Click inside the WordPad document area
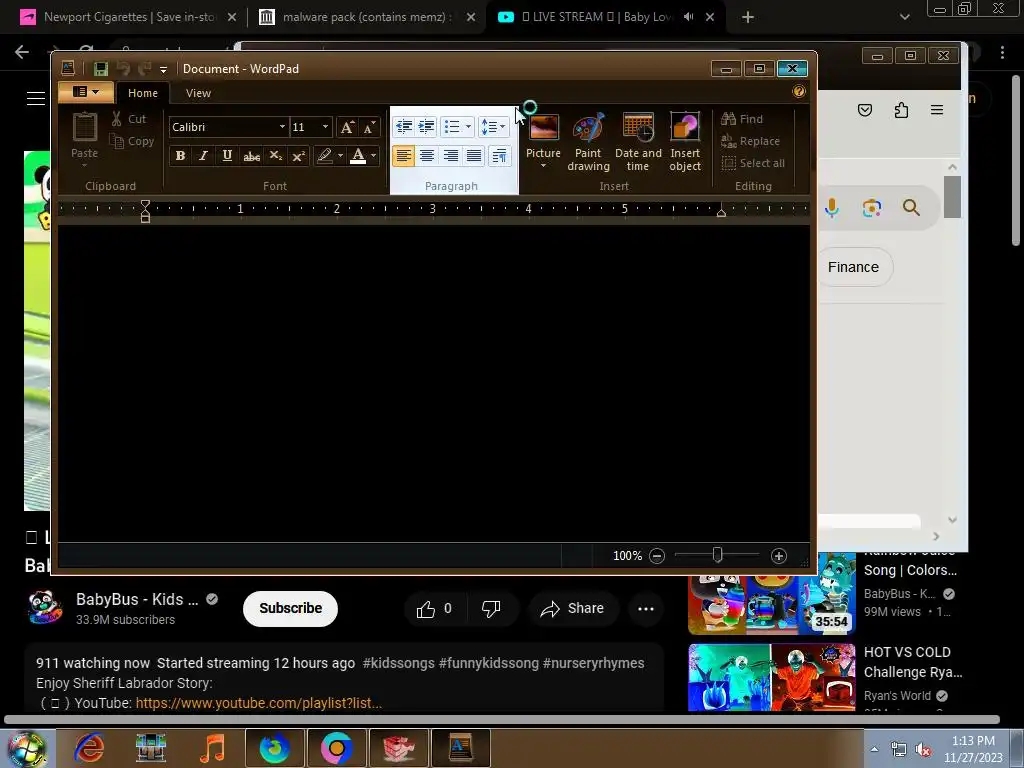1024x768 pixels. [434, 383]
